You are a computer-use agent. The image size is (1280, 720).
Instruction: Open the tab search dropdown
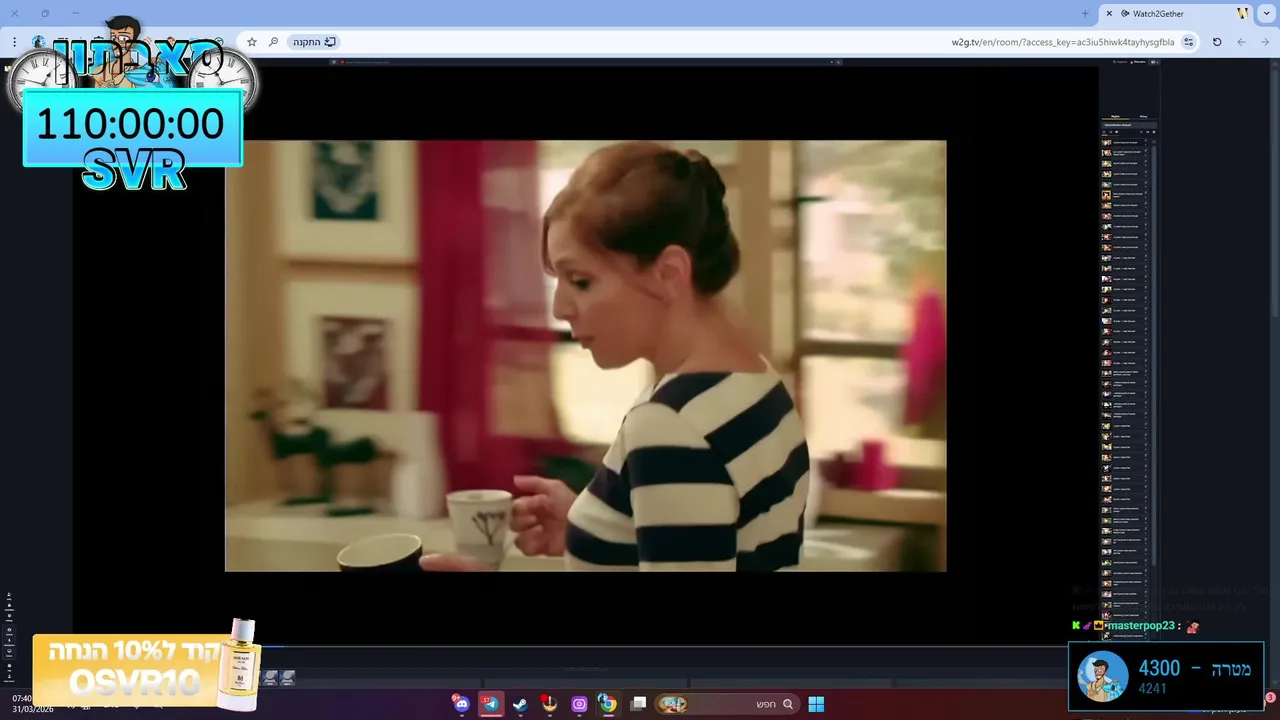1269,14
